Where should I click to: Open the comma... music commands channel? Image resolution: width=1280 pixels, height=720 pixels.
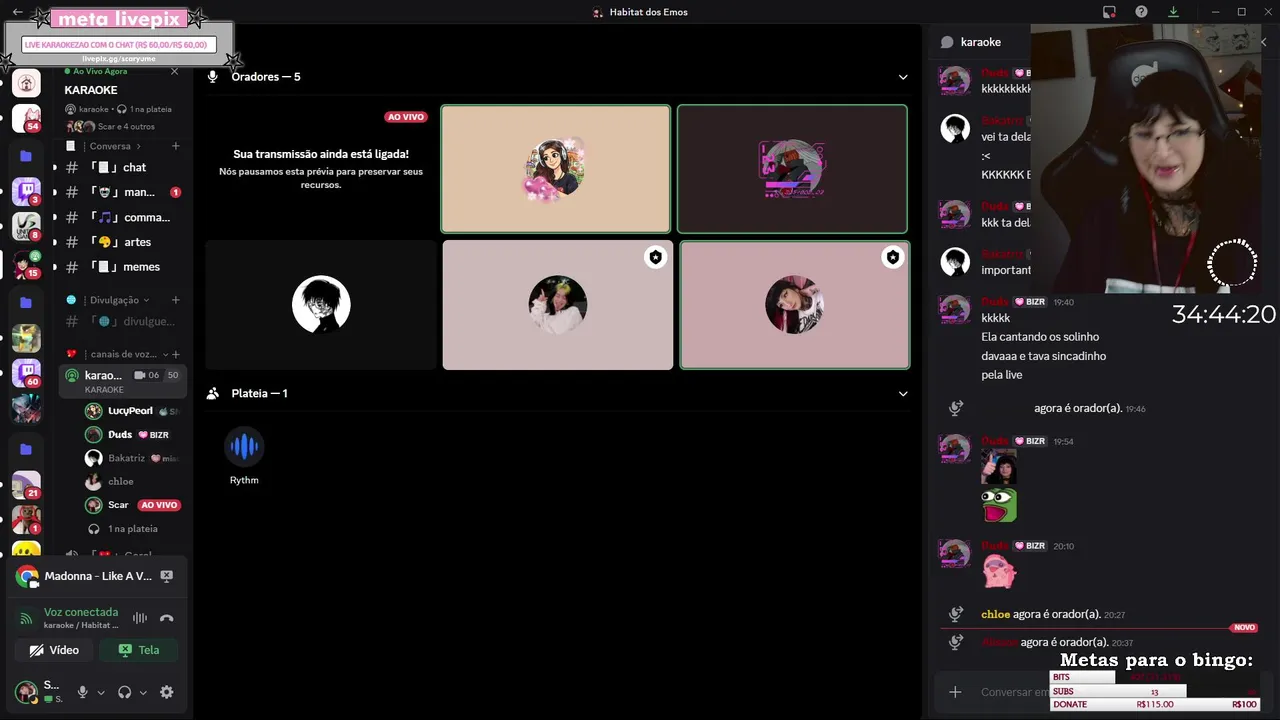pyautogui.click(x=123, y=217)
